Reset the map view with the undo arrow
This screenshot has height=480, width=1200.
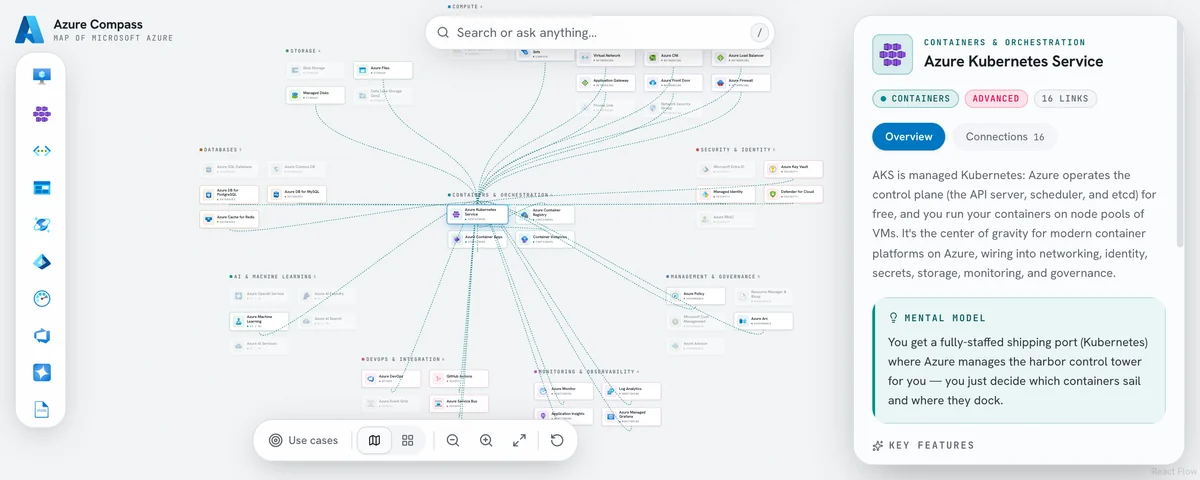pos(557,440)
